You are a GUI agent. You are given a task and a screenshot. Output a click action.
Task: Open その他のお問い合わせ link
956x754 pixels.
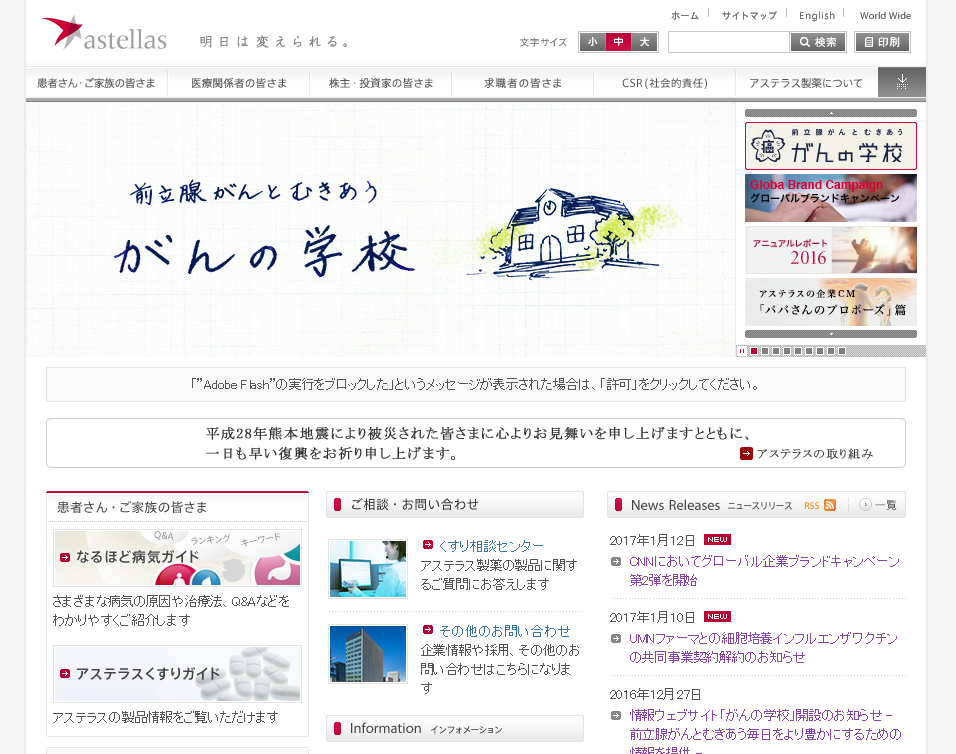(x=505, y=630)
